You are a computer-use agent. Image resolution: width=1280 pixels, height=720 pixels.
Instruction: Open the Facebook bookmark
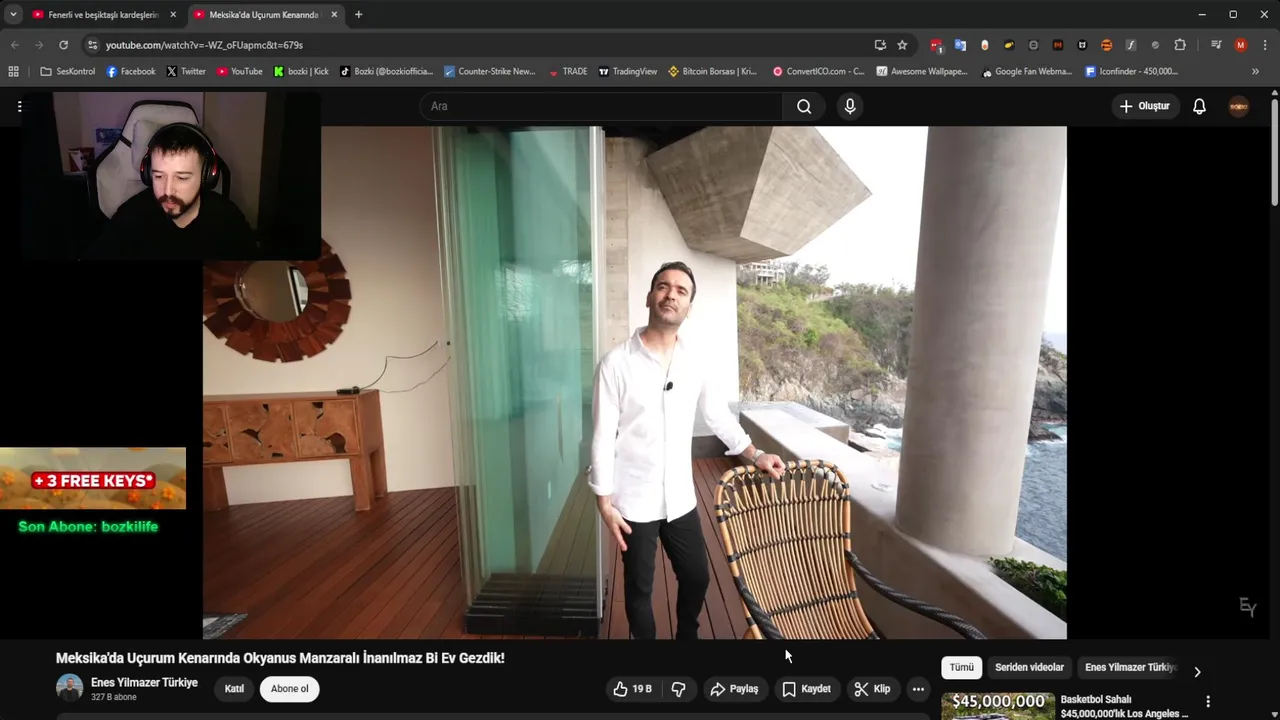tap(131, 71)
